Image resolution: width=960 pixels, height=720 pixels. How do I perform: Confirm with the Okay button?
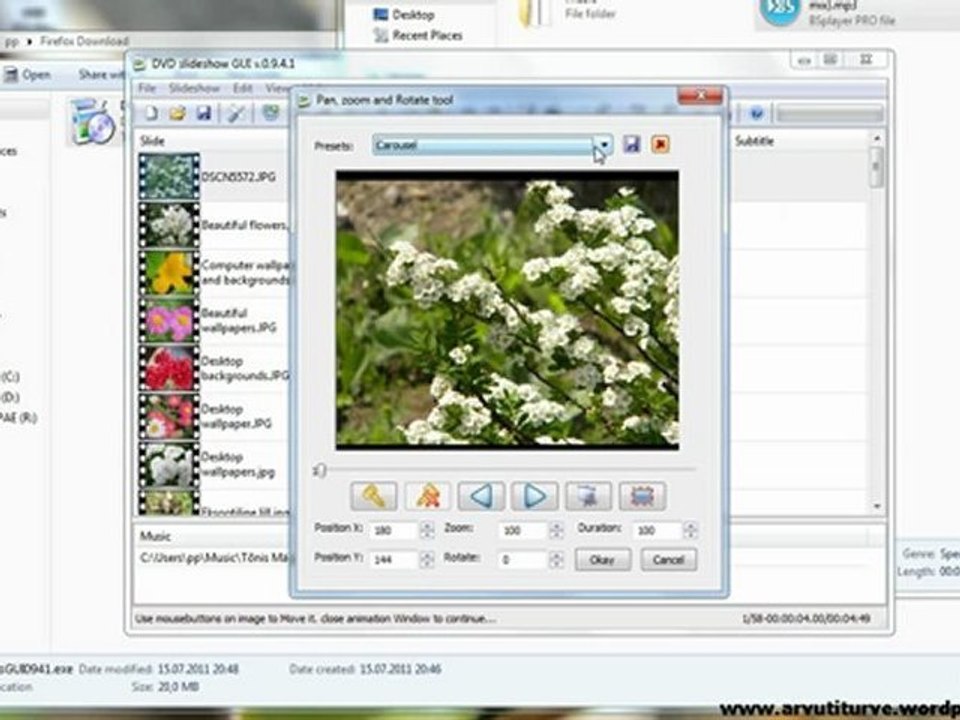coord(602,560)
